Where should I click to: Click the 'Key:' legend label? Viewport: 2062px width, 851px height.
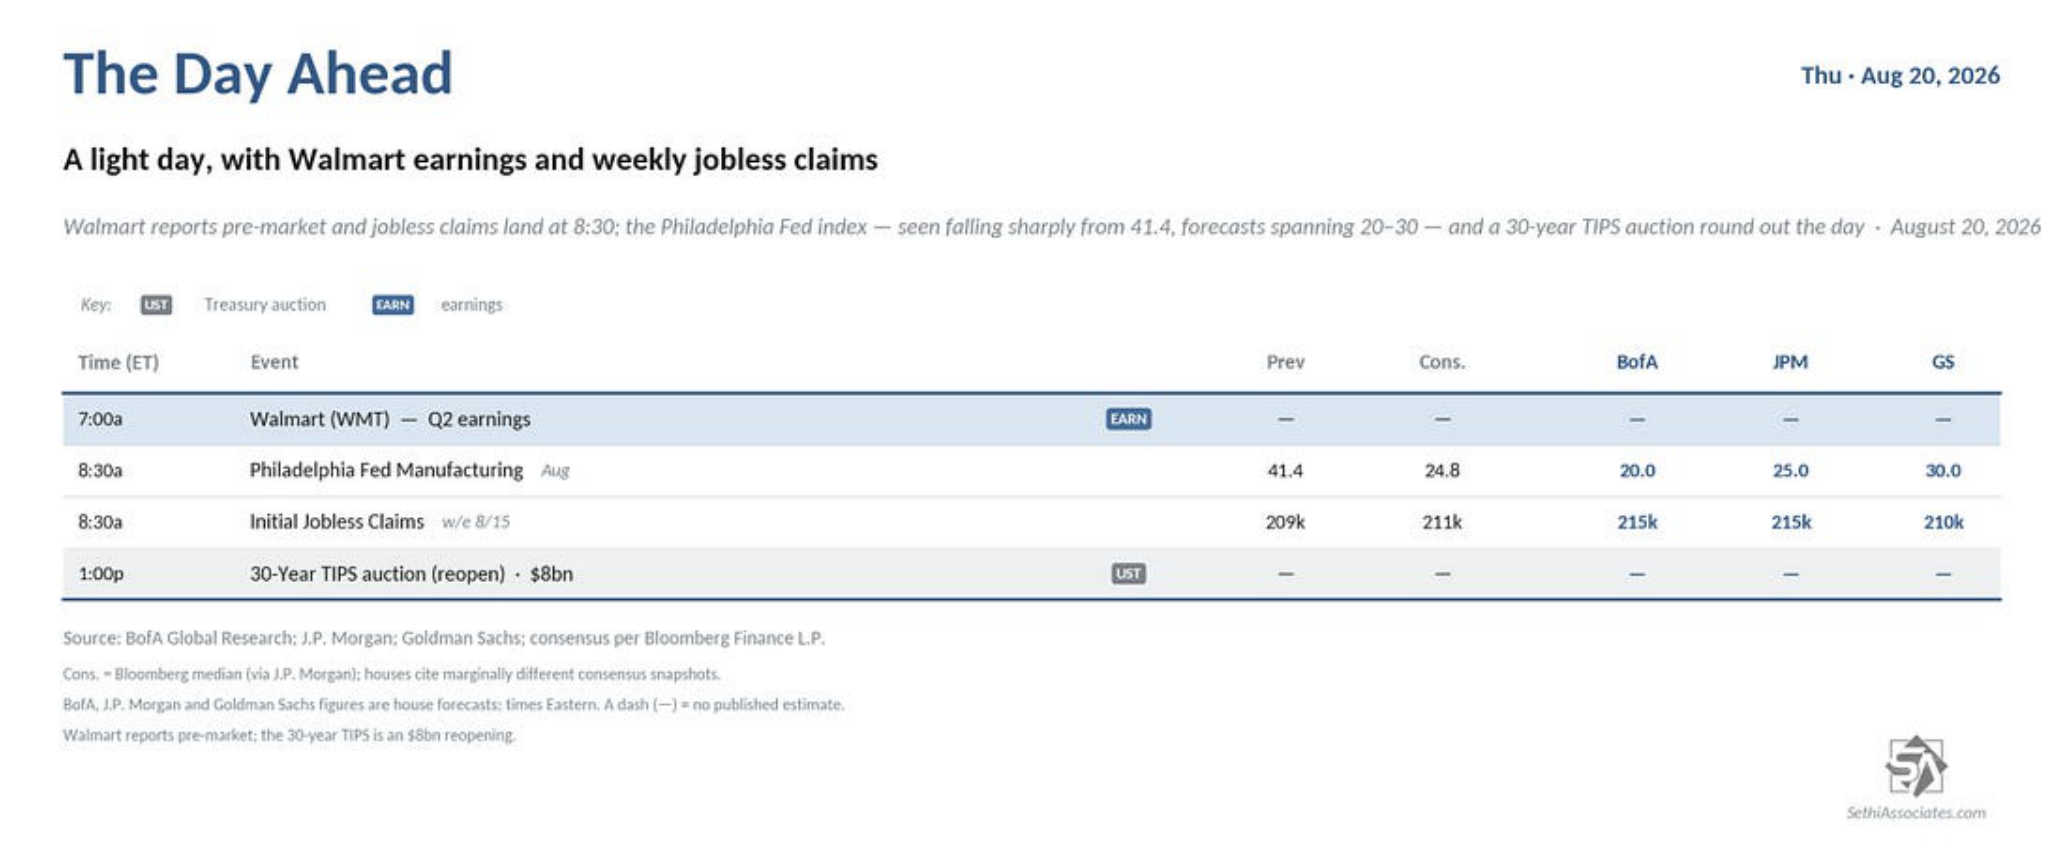[x=96, y=305]
